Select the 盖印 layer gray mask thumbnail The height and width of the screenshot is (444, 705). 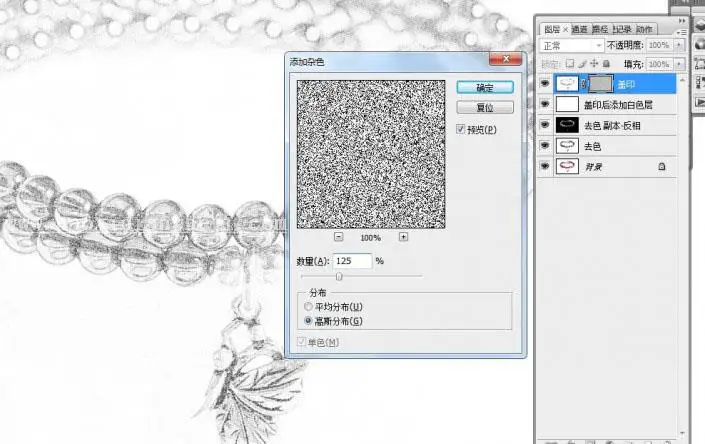601,84
